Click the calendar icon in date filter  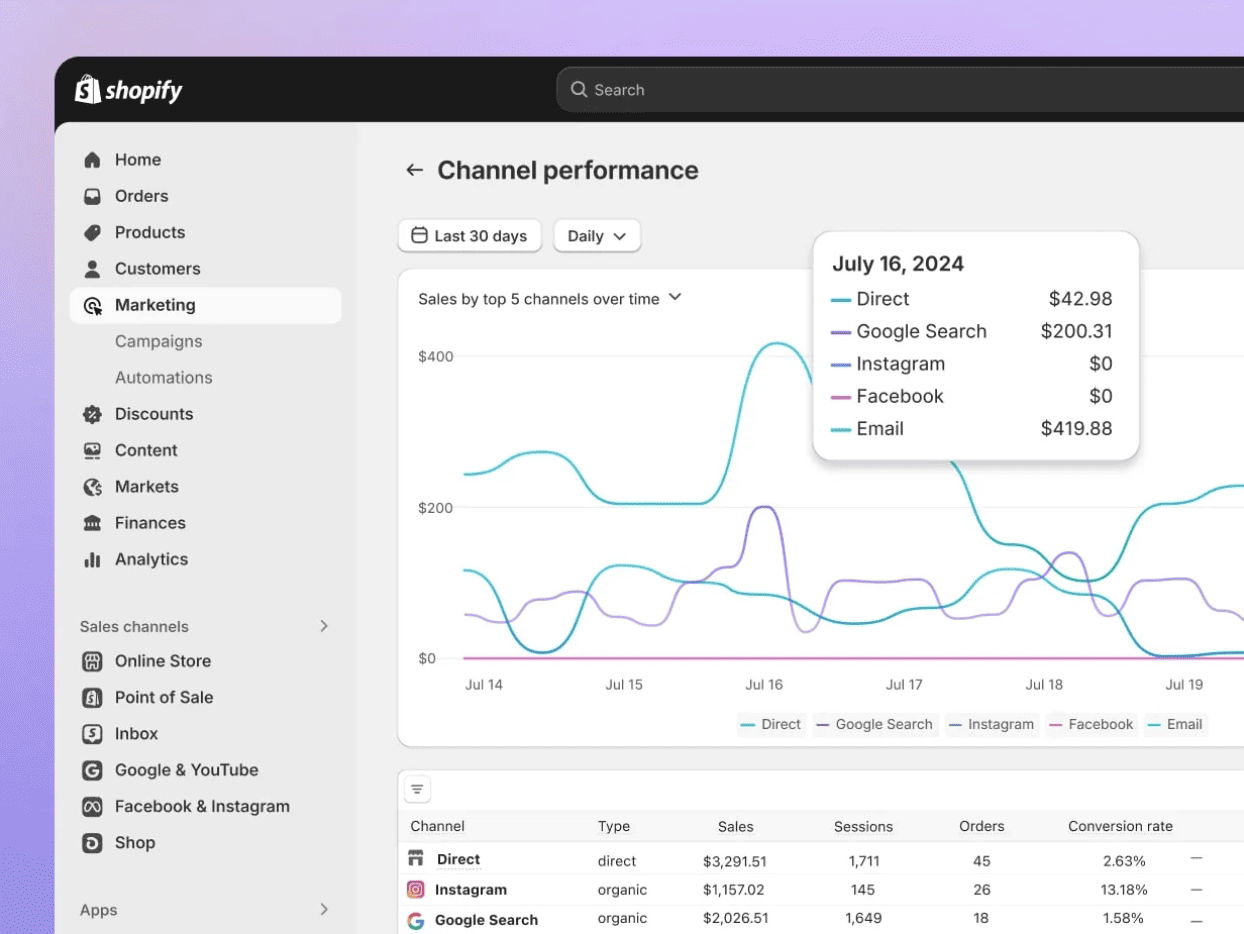click(x=420, y=236)
